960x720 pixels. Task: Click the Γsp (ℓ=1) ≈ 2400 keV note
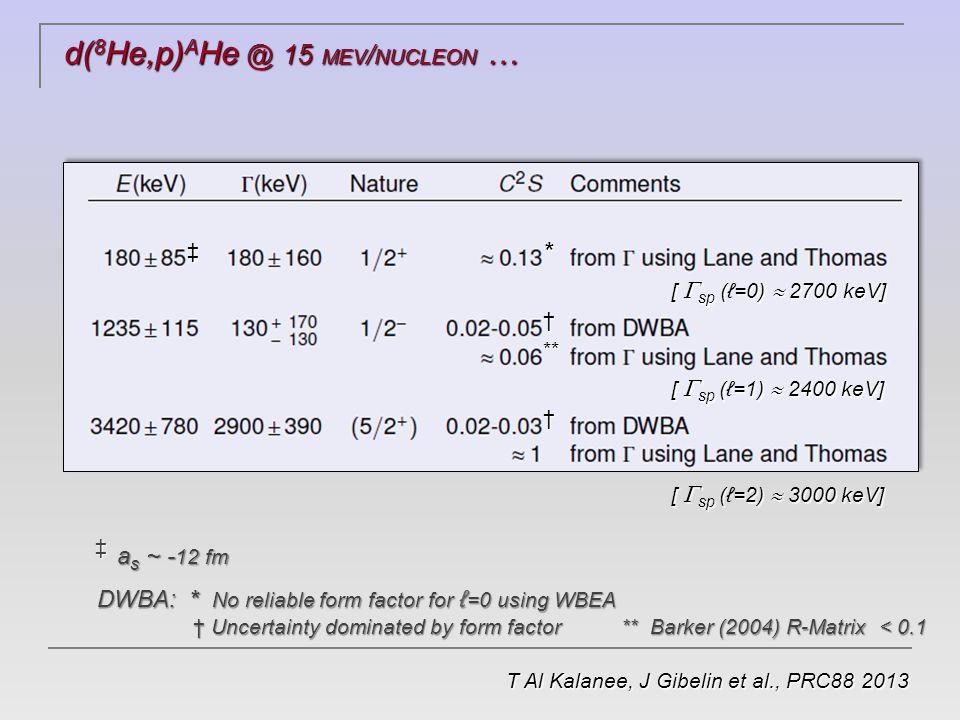pyautogui.click(x=777, y=389)
